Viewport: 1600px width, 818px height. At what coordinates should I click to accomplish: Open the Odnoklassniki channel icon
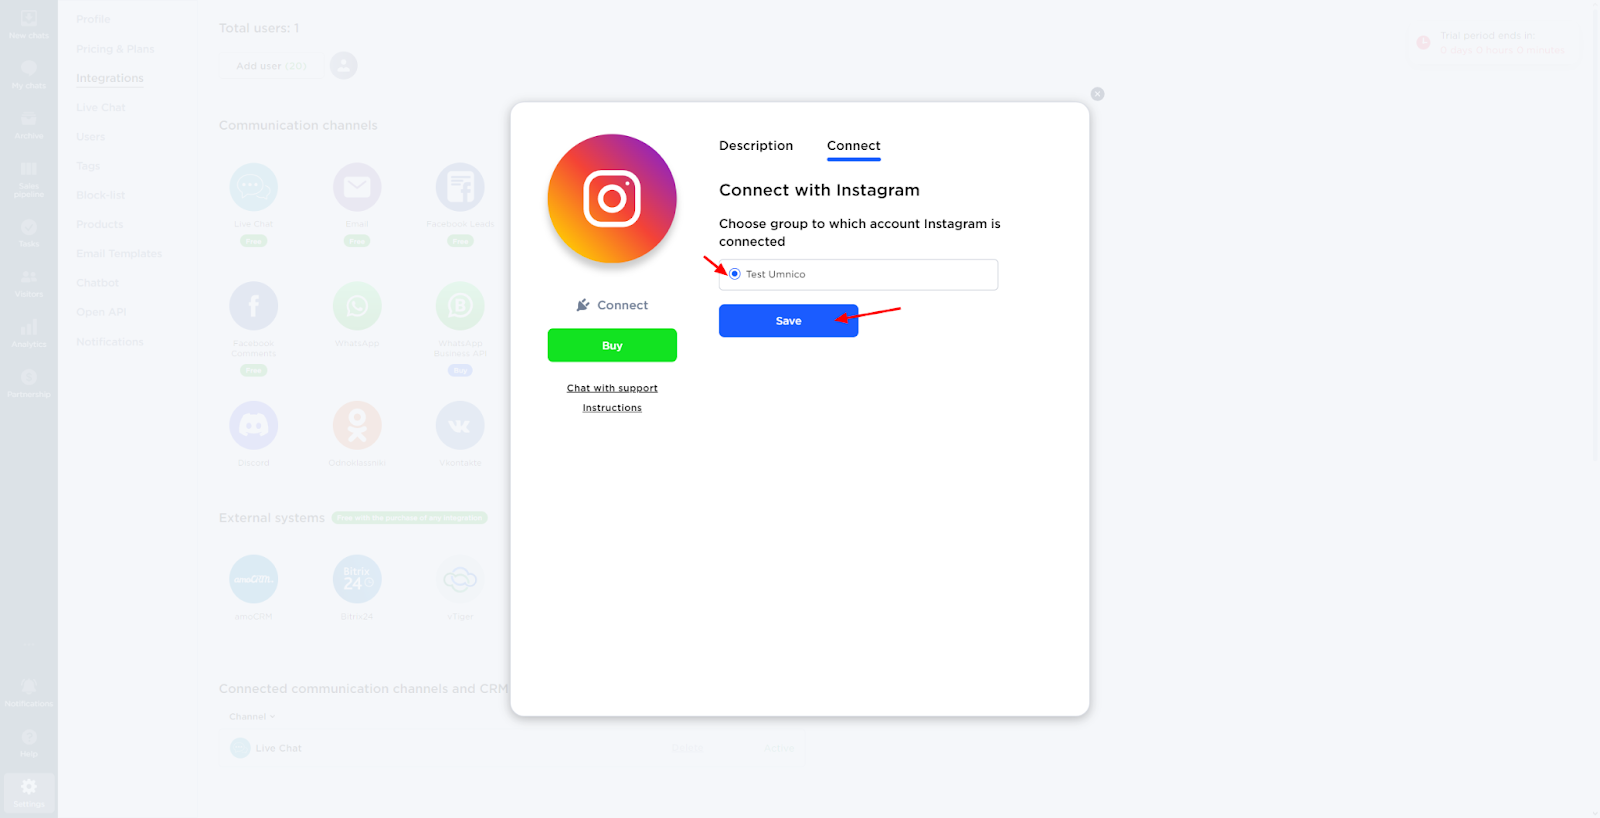click(x=357, y=426)
